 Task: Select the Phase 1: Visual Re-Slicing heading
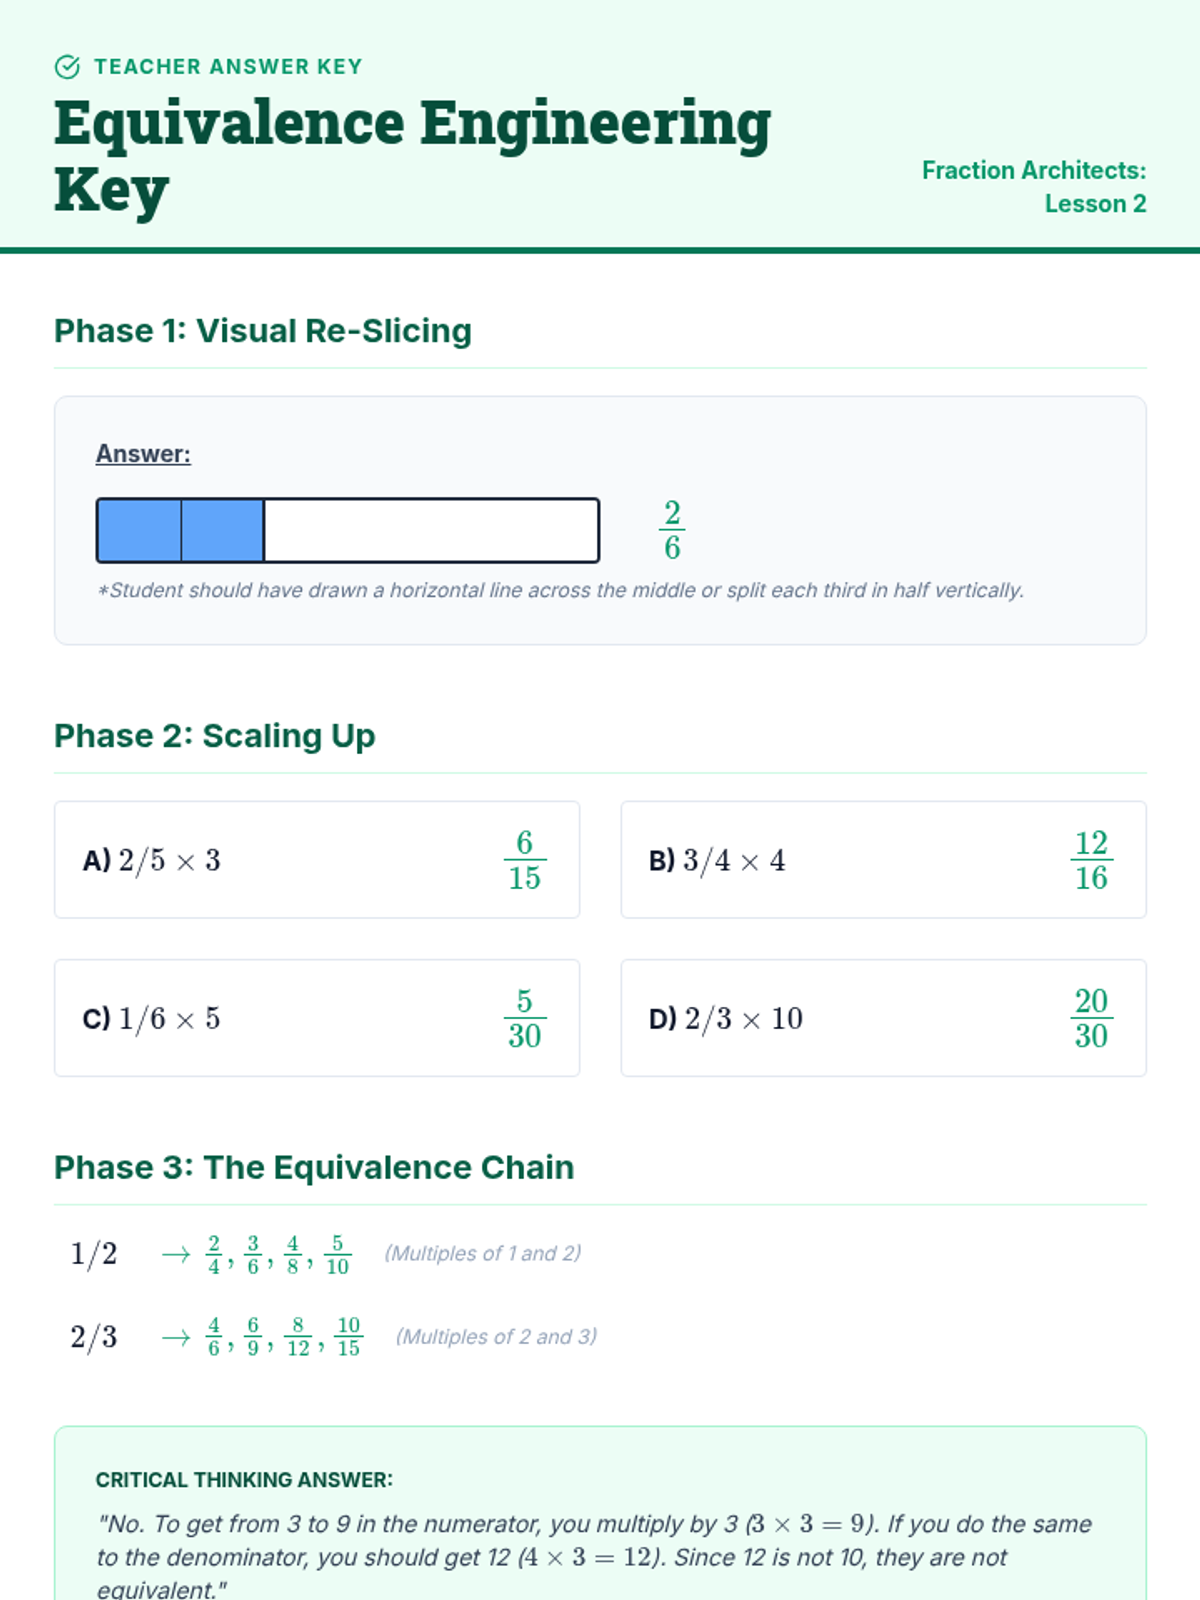click(x=263, y=331)
